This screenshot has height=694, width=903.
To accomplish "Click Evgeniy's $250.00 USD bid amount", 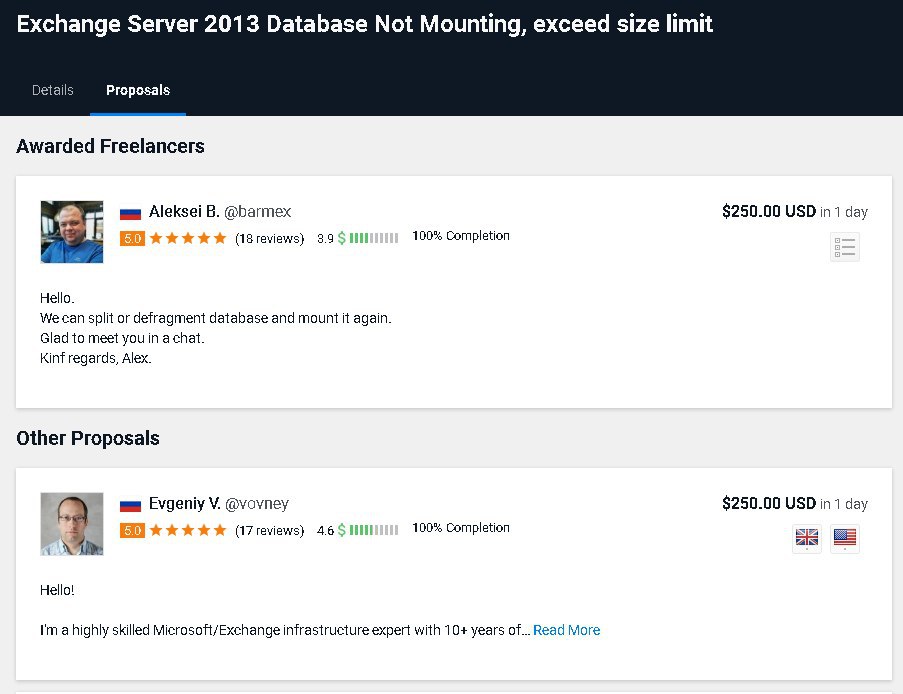I will point(769,503).
